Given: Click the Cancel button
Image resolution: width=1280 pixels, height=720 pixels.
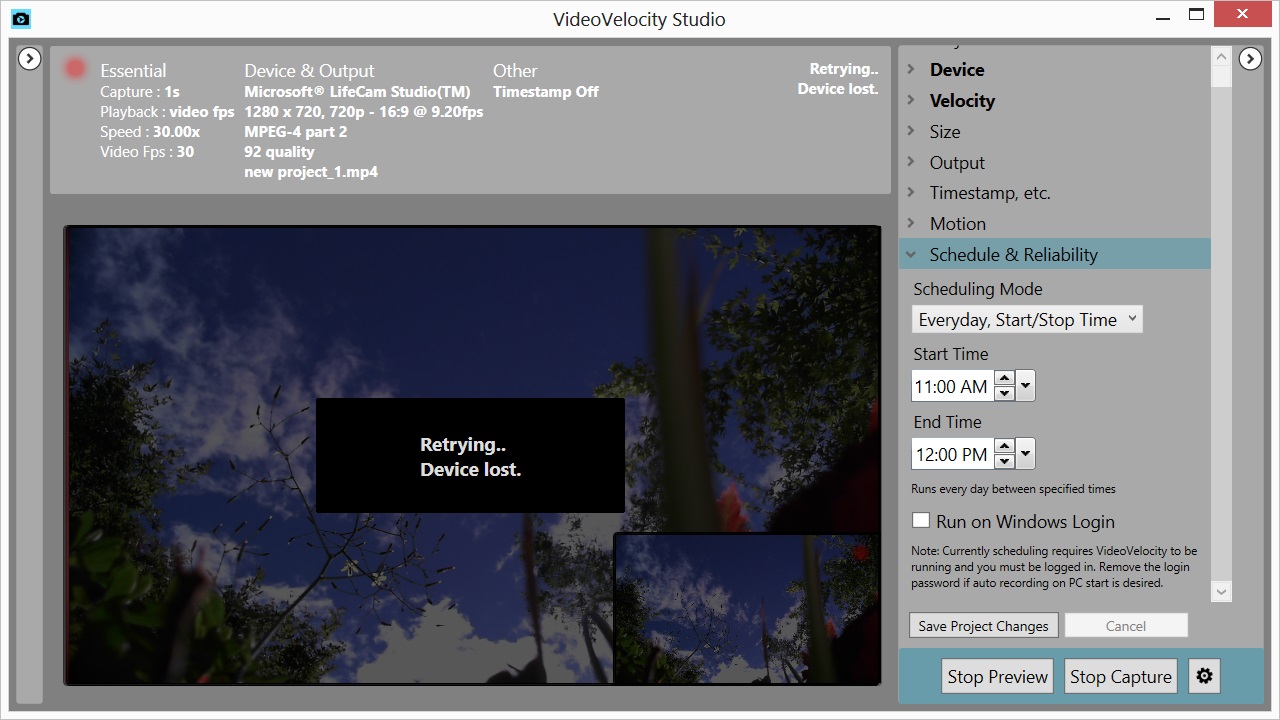Looking at the screenshot, I should tap(1126, 626).
